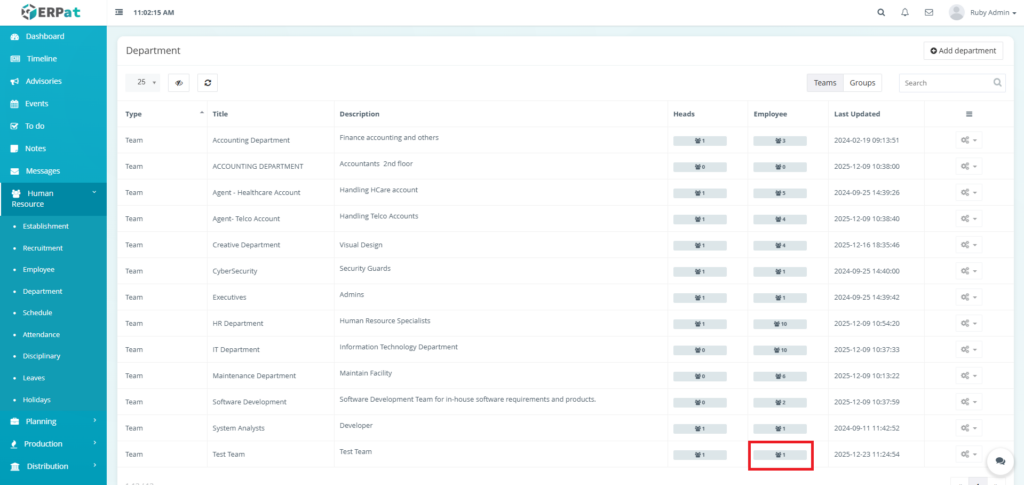Click the Test Team employee count badge
The width and height of the screenshot is (1024, 485).
tap(780, 455)
